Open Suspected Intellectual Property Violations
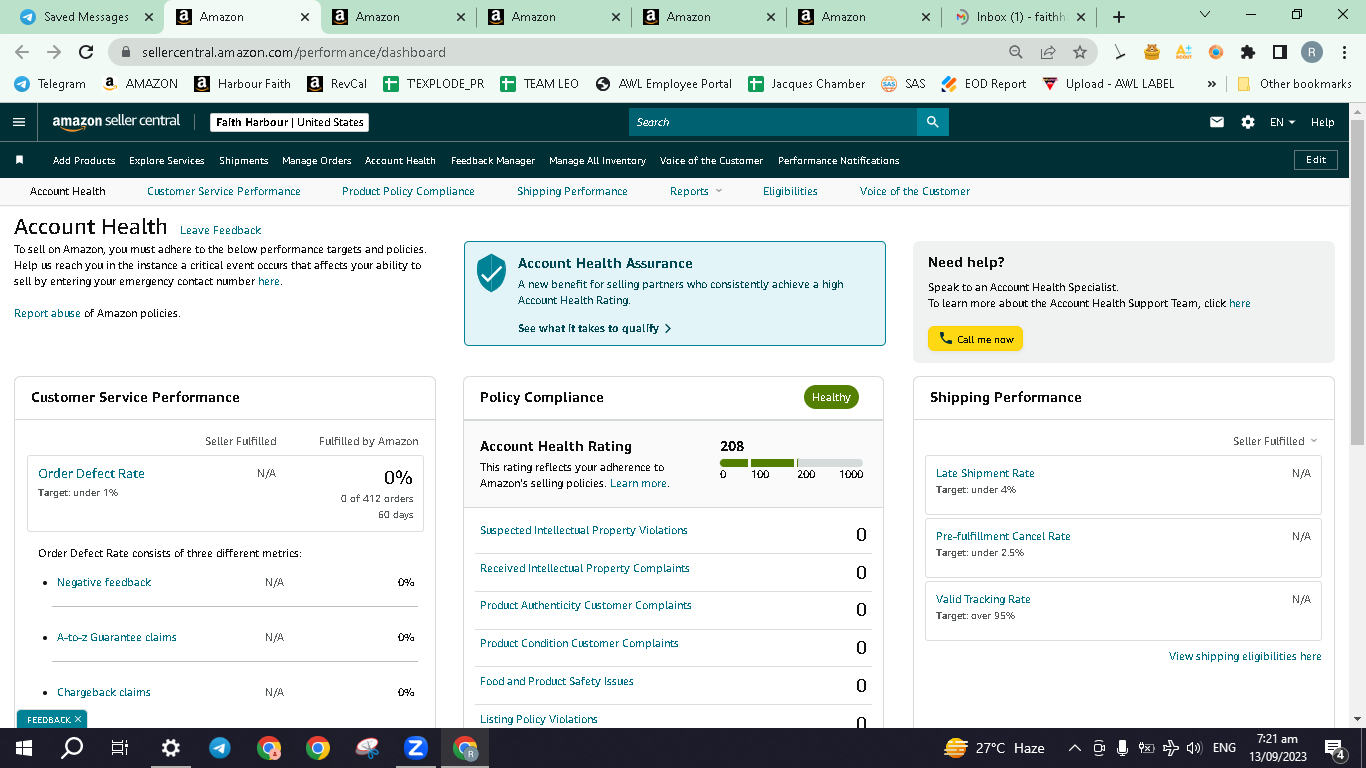Screen dimensions: 1366x768 pos(584,530)
